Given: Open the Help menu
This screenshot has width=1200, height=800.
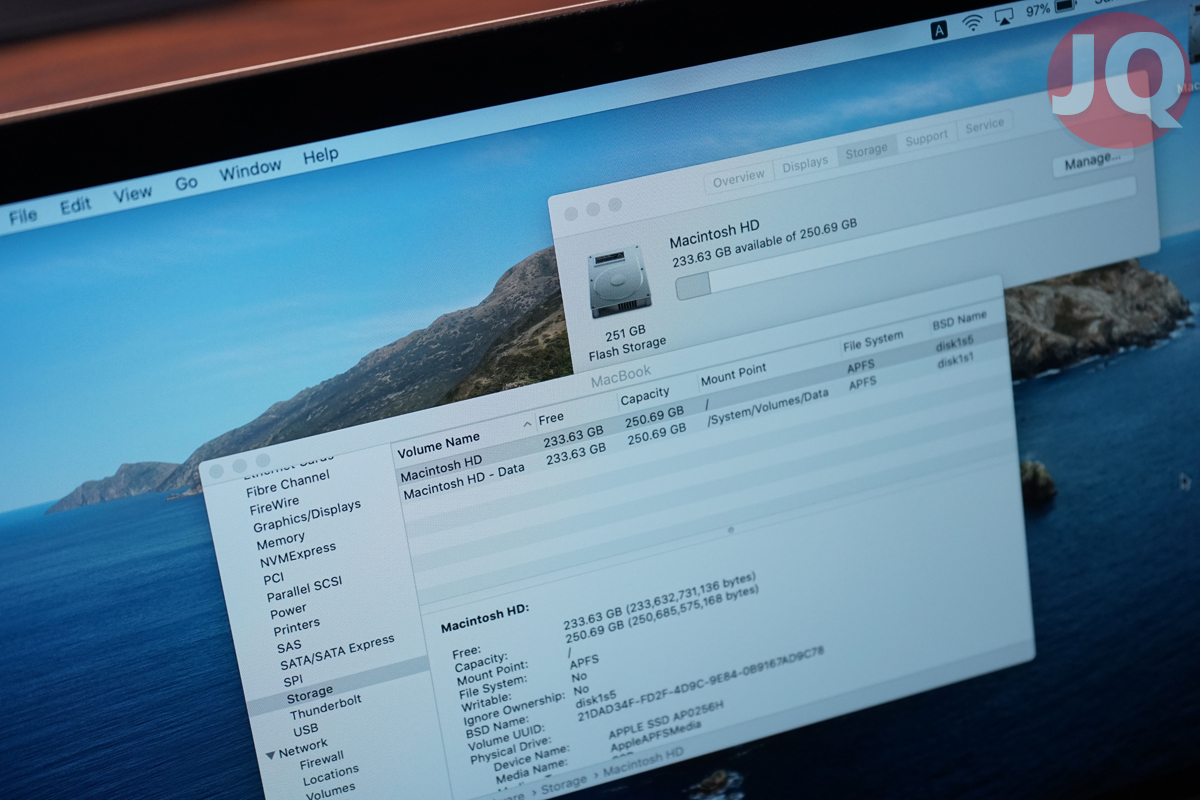Looking at the screenshot, I should pyautogui.click(x=320, y=157).
